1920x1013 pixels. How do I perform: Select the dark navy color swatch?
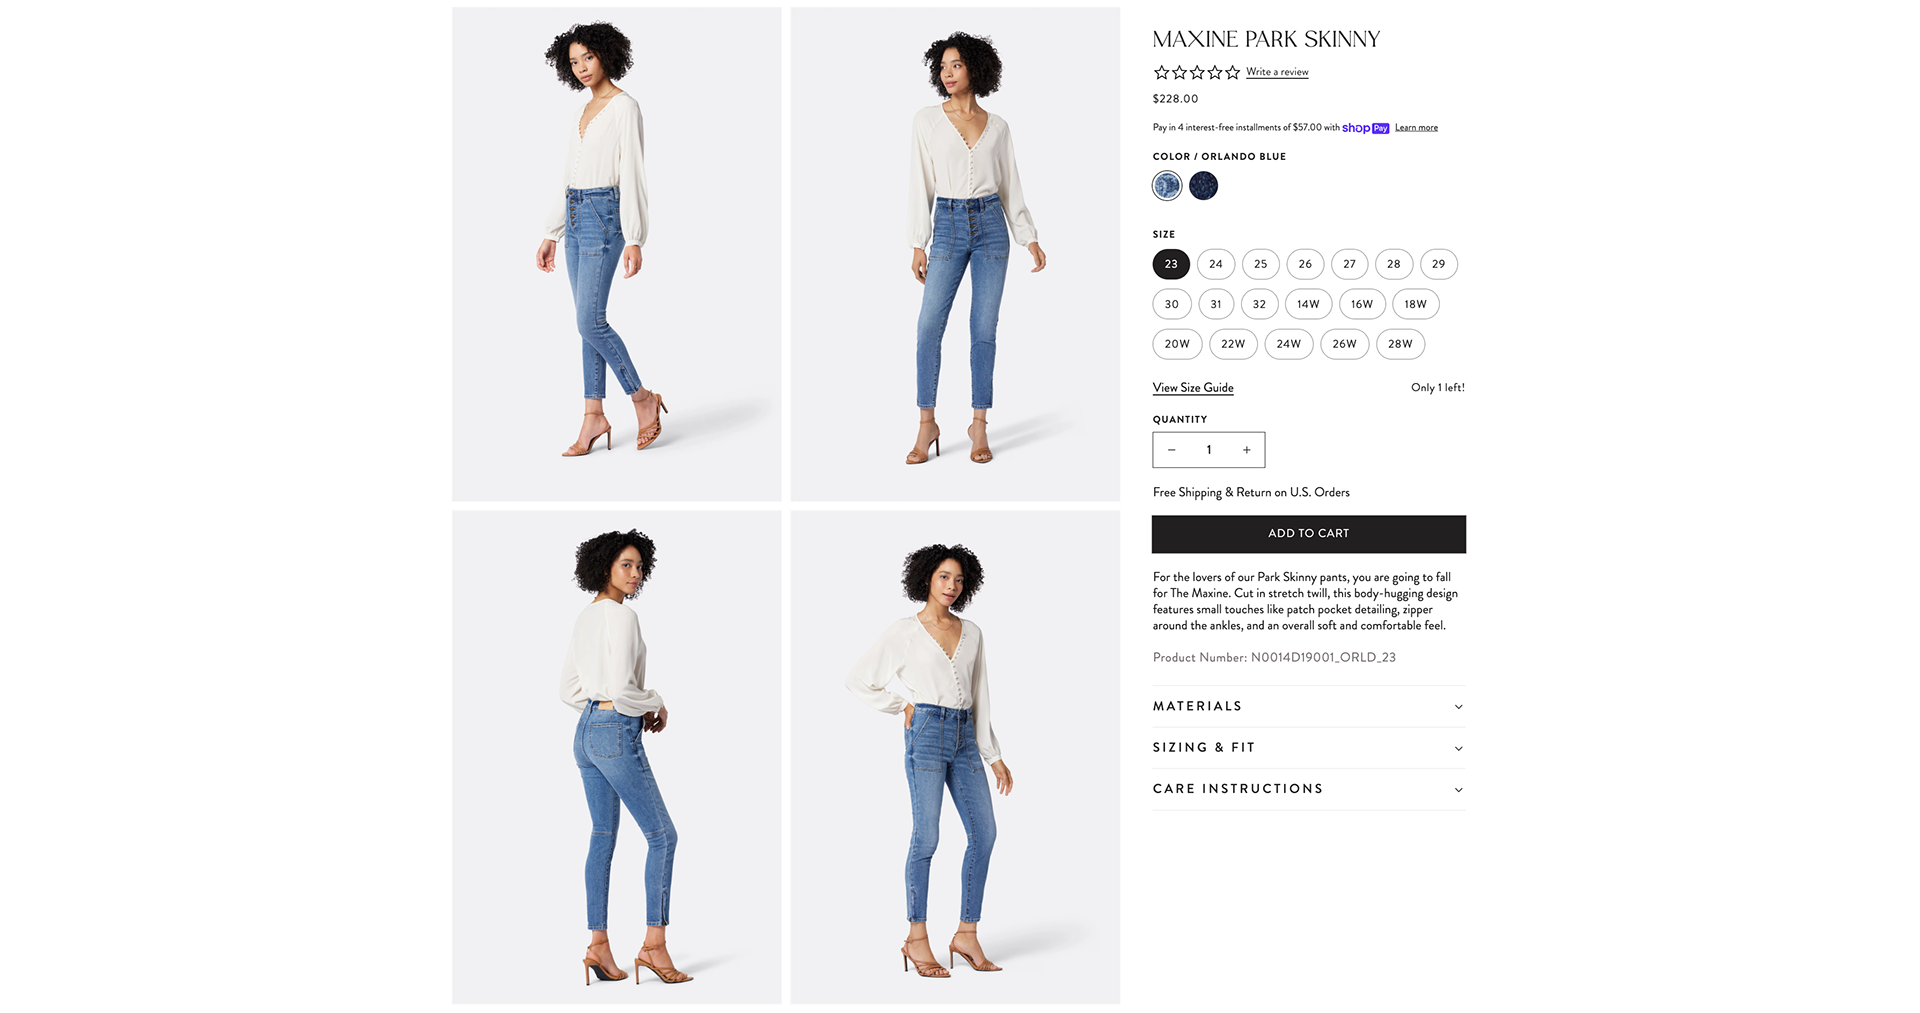click(1203, 186)
